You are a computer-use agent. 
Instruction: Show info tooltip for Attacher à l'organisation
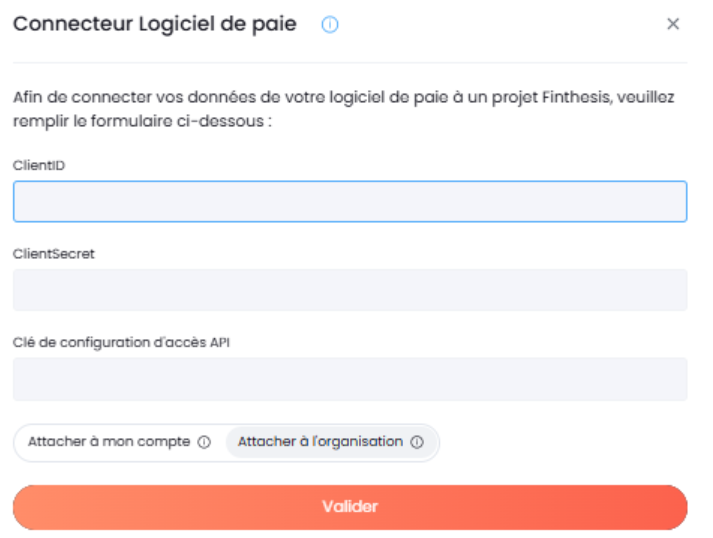coord(417,442)
